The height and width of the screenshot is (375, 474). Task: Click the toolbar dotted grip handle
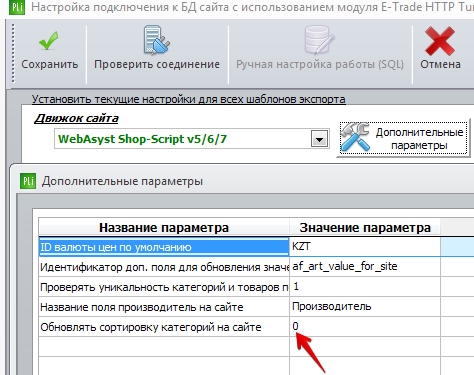coord(13,53)
